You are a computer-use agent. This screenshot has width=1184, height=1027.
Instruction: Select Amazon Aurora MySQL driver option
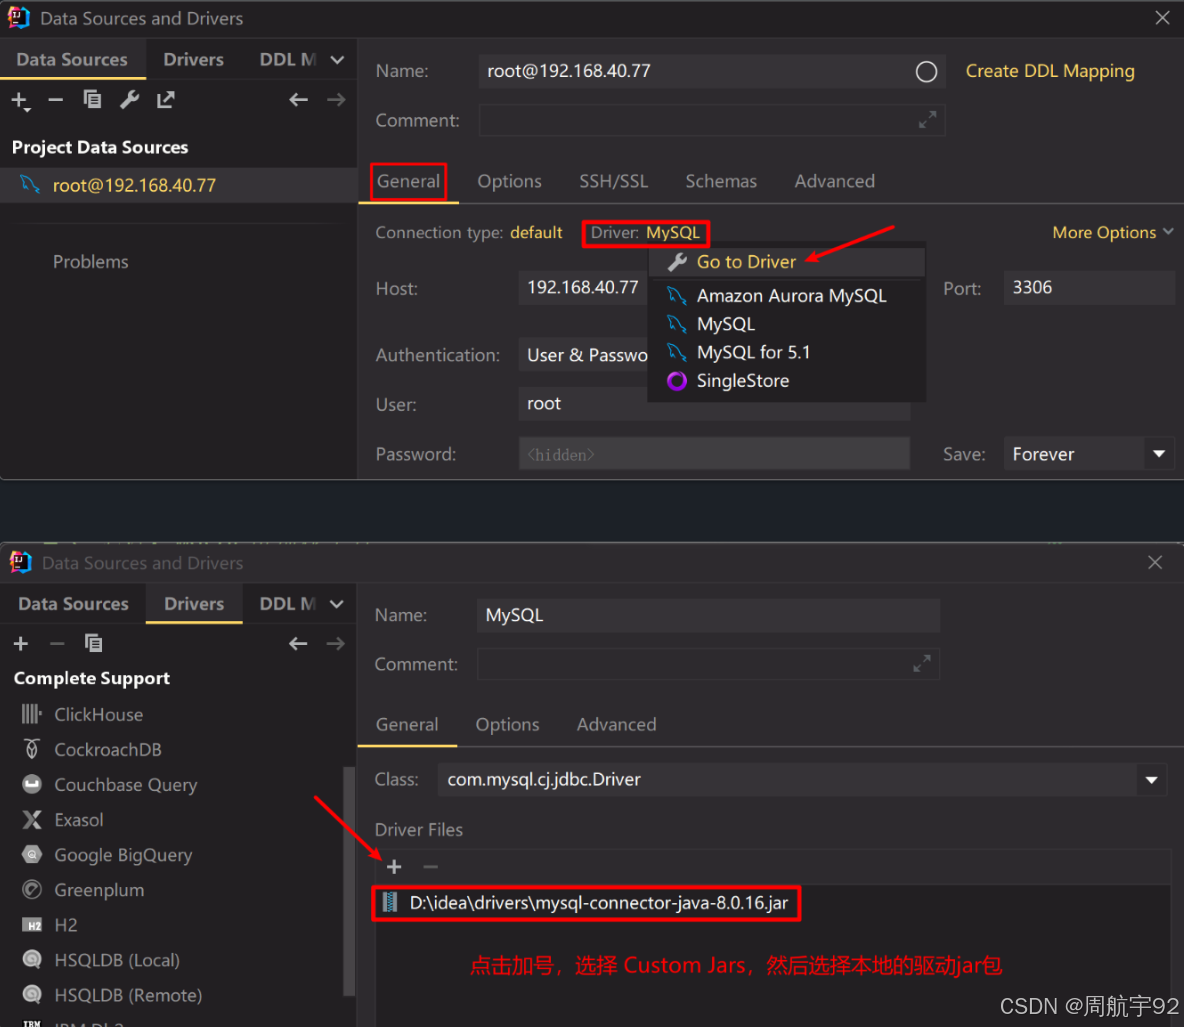coord(787,296)
